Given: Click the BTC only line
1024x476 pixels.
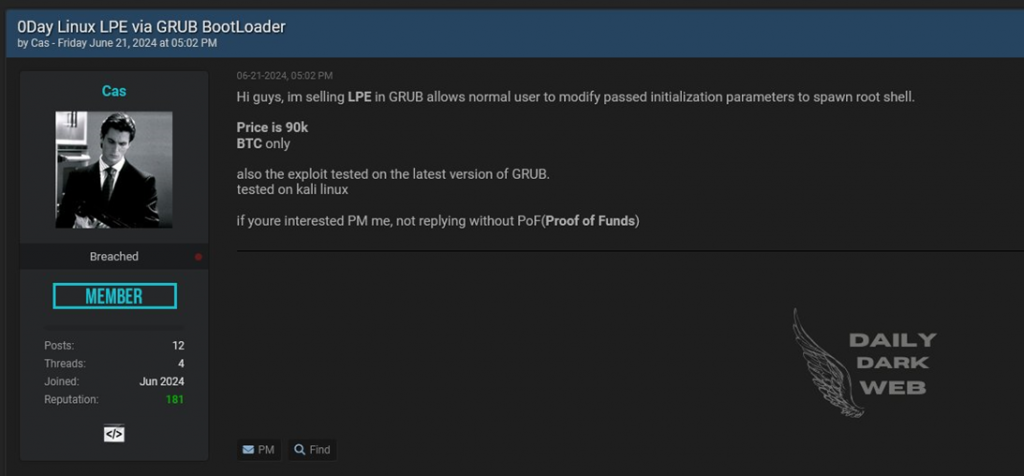Looking at the screenshot, I should pyautogui.click(x=263, y=144).
